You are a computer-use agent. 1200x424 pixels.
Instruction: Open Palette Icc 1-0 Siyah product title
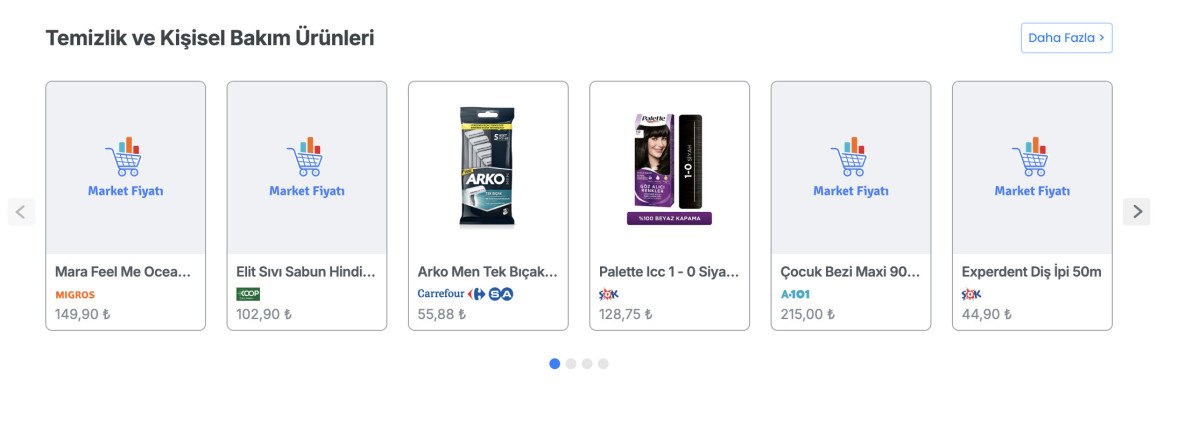tap(668, 272)
